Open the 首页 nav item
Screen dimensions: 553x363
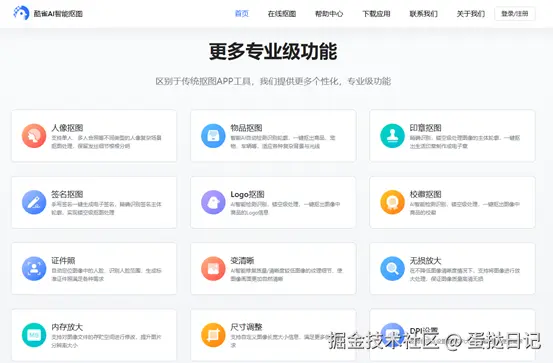coord(242,14)
